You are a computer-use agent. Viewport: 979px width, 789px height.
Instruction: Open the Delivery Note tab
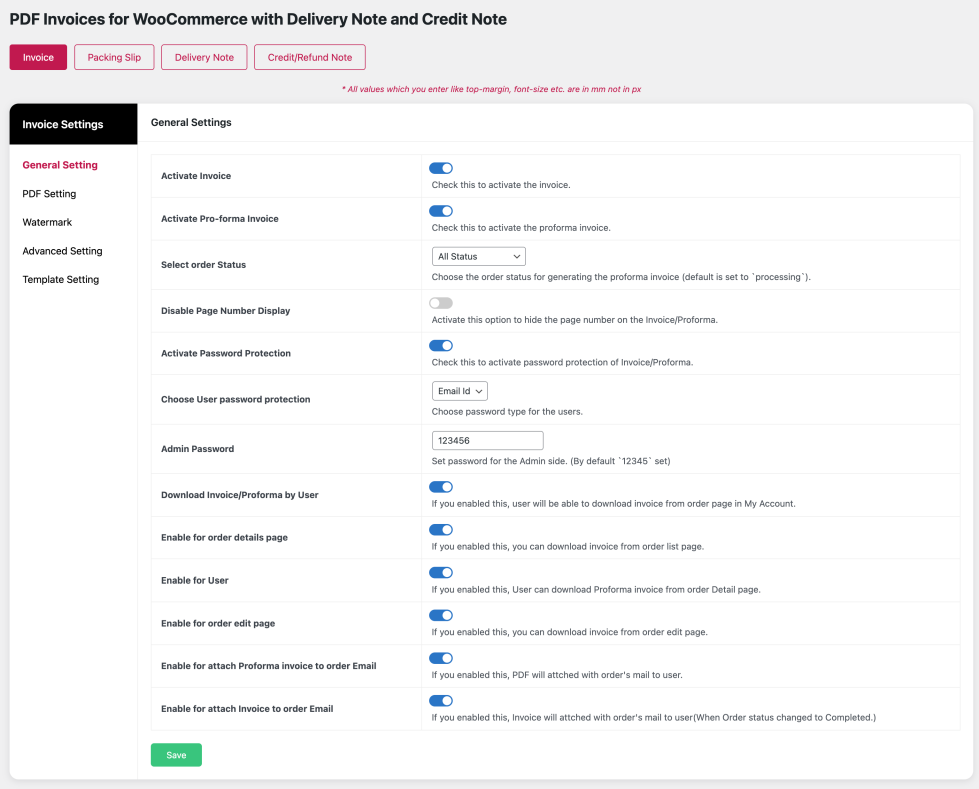tap(204, 58)
